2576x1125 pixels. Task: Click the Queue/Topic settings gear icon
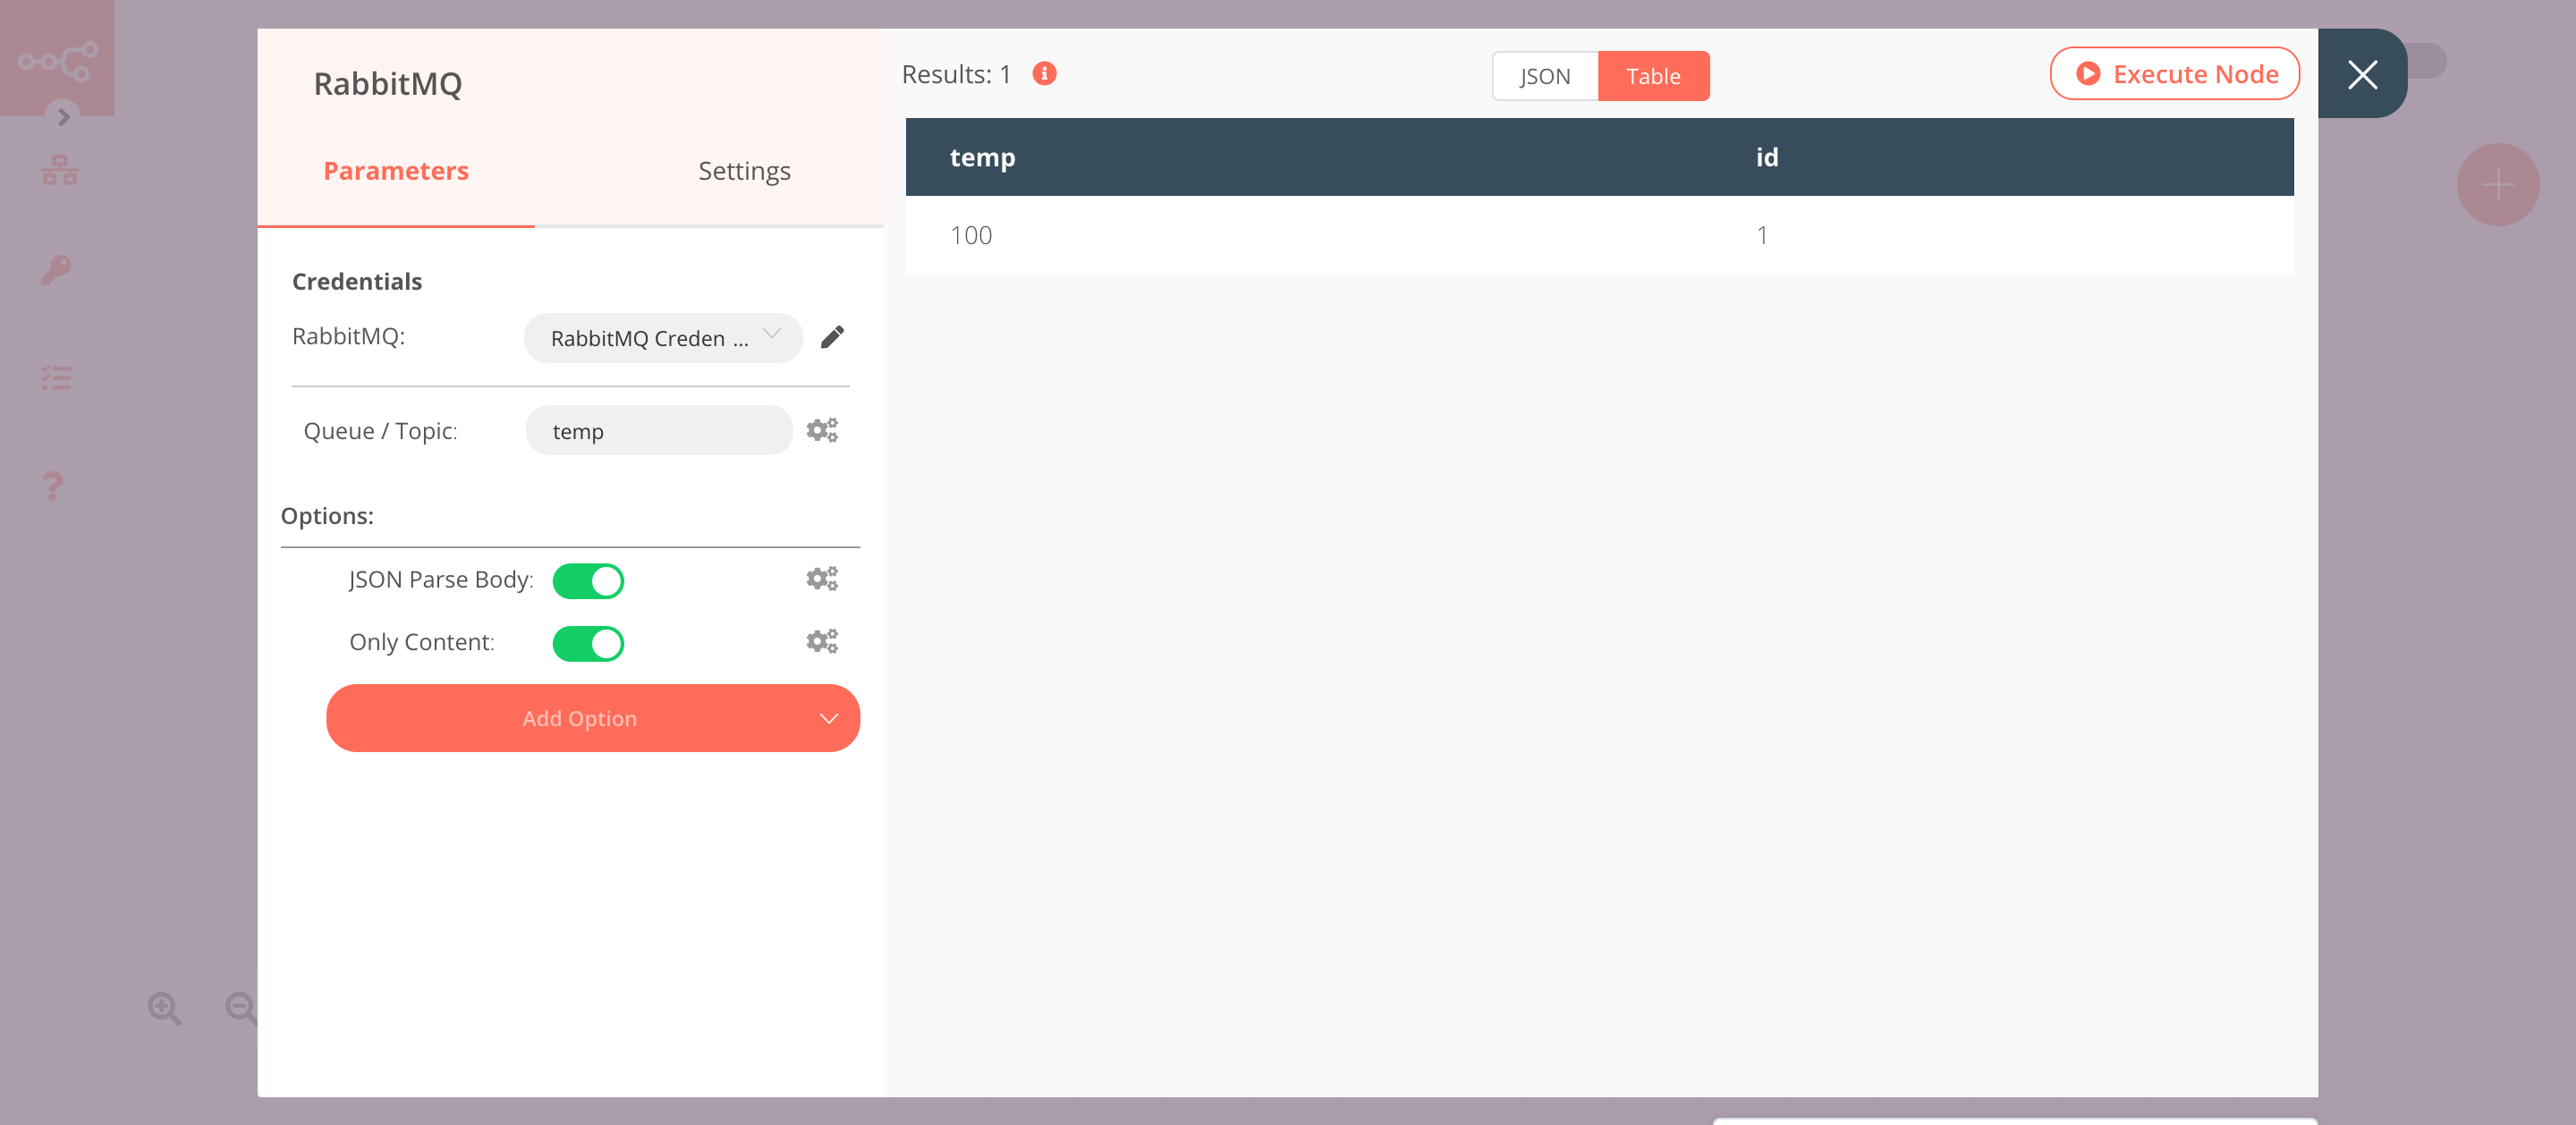tap(823, 430)
